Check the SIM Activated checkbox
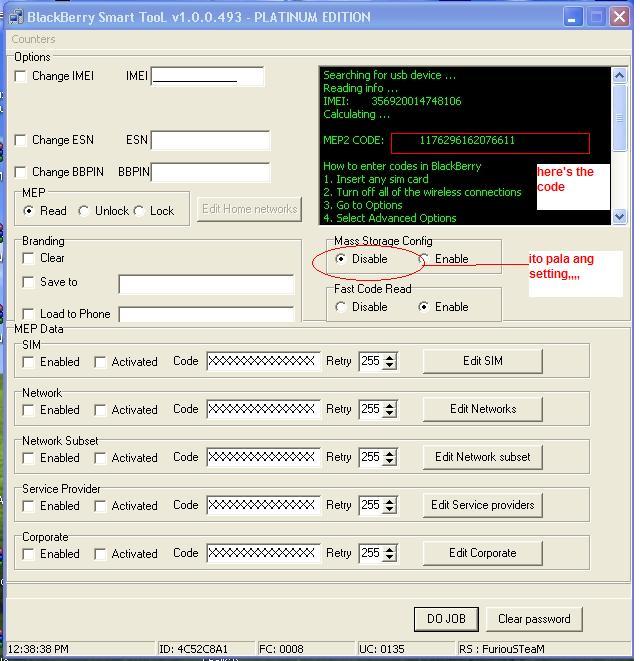Screen dimensions: 640x661 point(100,362)
